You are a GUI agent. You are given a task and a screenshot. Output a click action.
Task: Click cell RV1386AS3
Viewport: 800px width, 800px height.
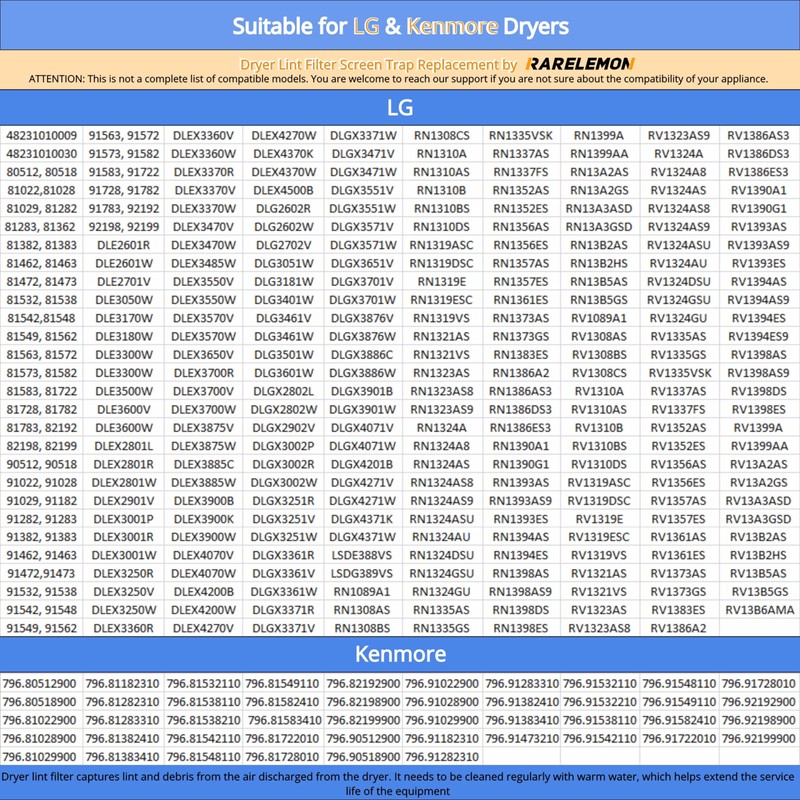tap(758, 136)
